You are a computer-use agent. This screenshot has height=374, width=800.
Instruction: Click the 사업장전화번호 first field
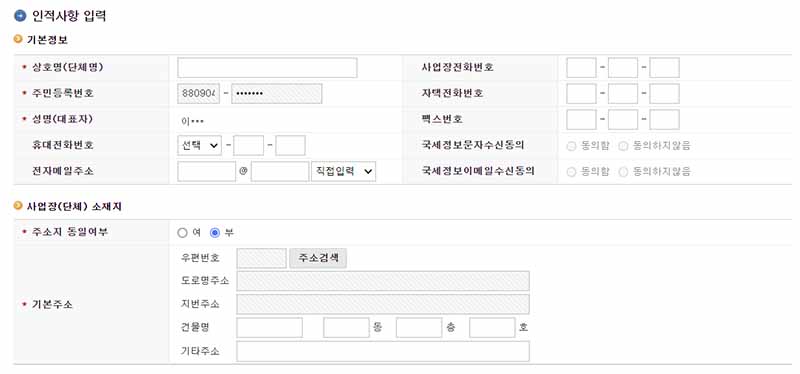pos(581,68)
